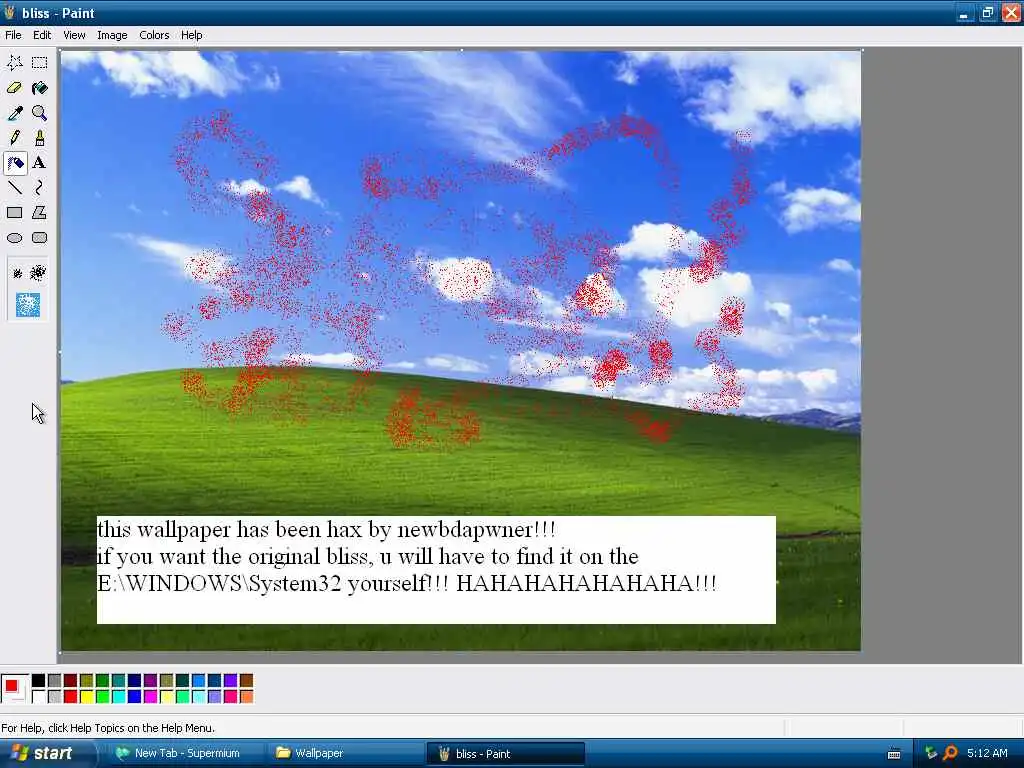This screenshot has width=1024, height=768.
Task: Select the Rectangle shape tool
Action: tap(14, 213)
